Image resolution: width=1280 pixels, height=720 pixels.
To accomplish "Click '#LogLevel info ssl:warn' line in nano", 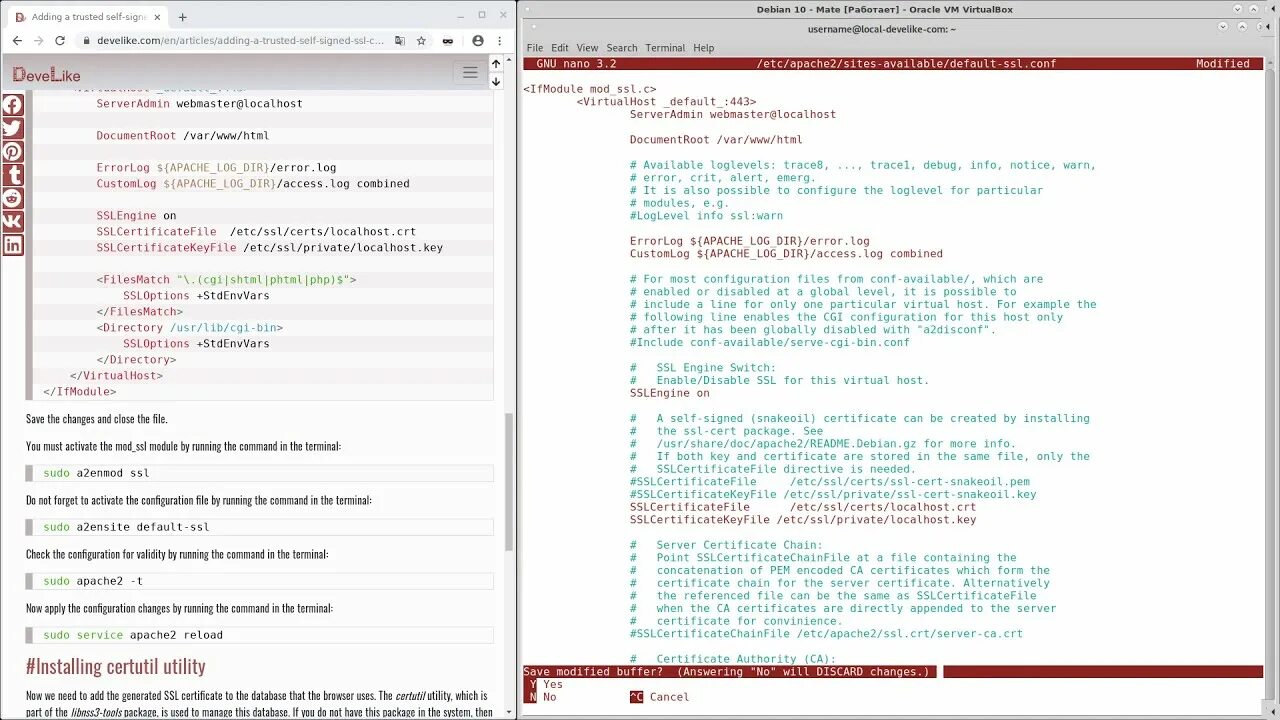I will [x=706, y=215].
